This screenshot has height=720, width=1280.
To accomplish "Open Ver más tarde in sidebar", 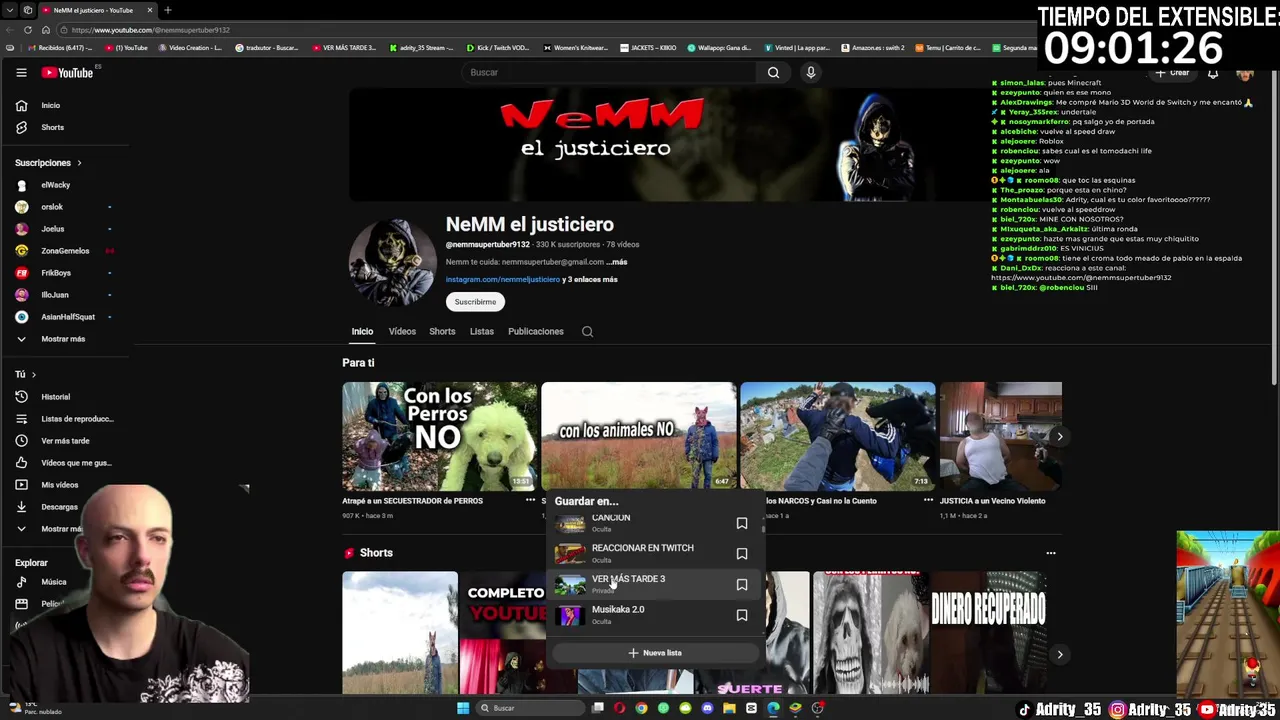I will [63, 441].
